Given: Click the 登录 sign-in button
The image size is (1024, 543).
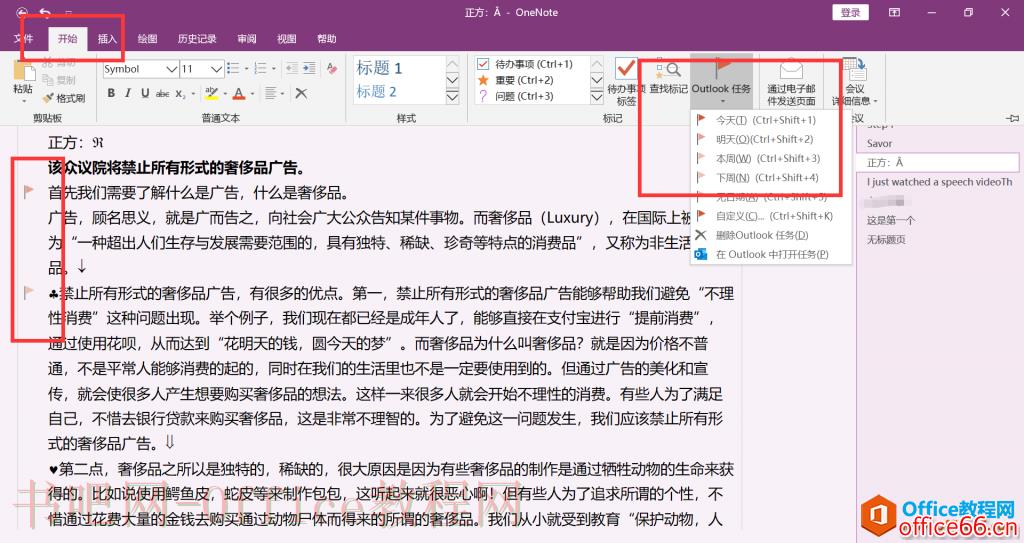Looking at the screenshot, I should pyautogui.click(x=850, y=12).
